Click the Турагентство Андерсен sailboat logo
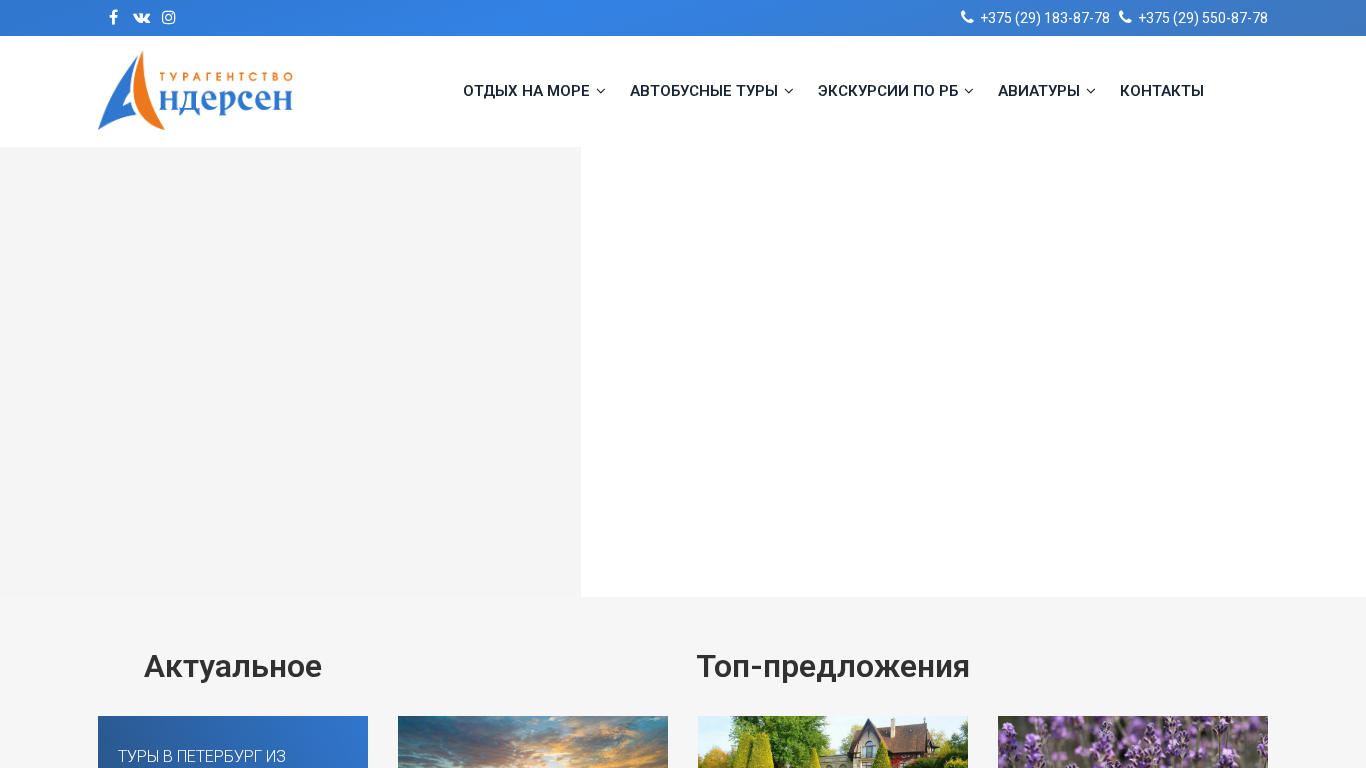 click(195, 91)
